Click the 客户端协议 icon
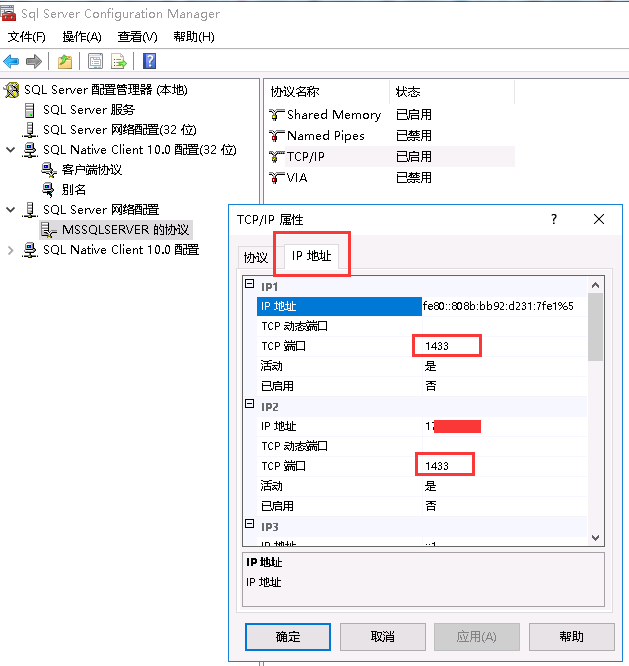This screenshot has width=629, height=666. pyautogui.click(x=49, y=170)
